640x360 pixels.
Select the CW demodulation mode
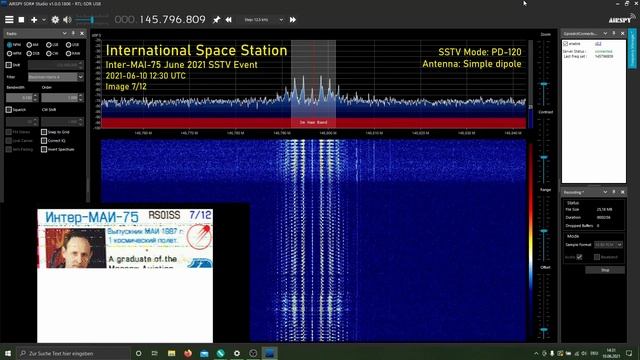[x=52, y=53]
